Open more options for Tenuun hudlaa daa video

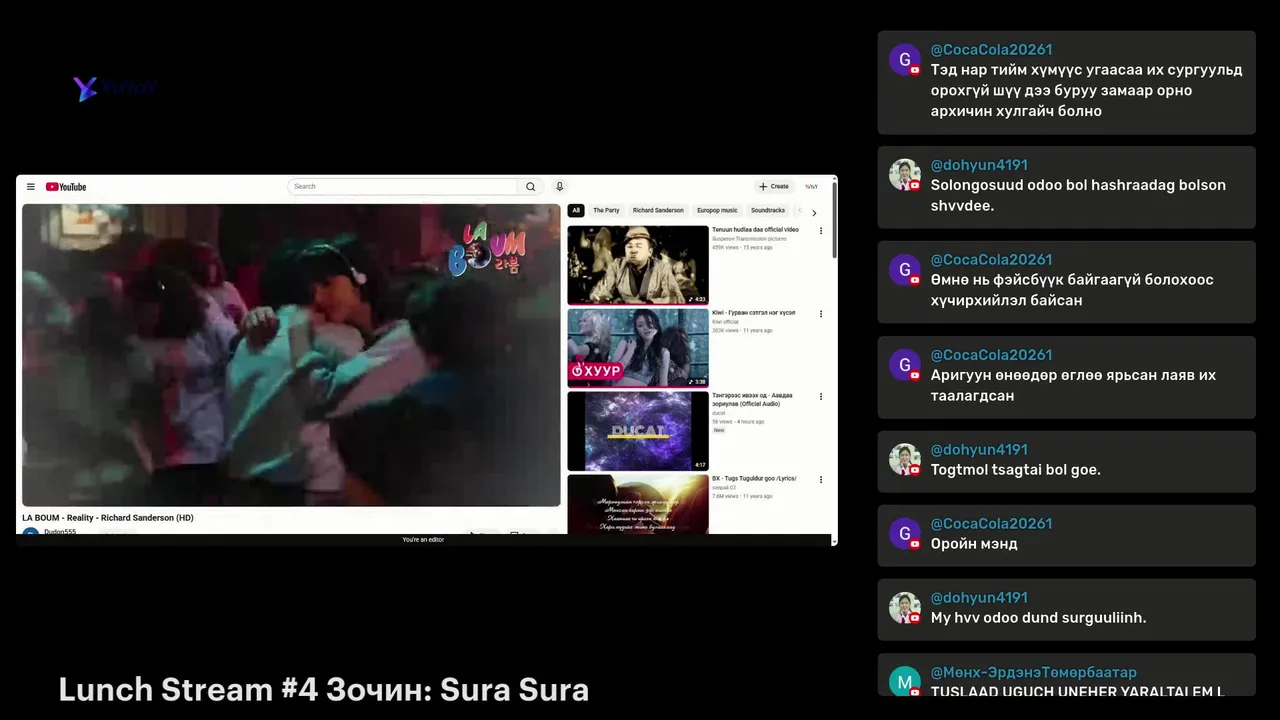click(821, 231)
